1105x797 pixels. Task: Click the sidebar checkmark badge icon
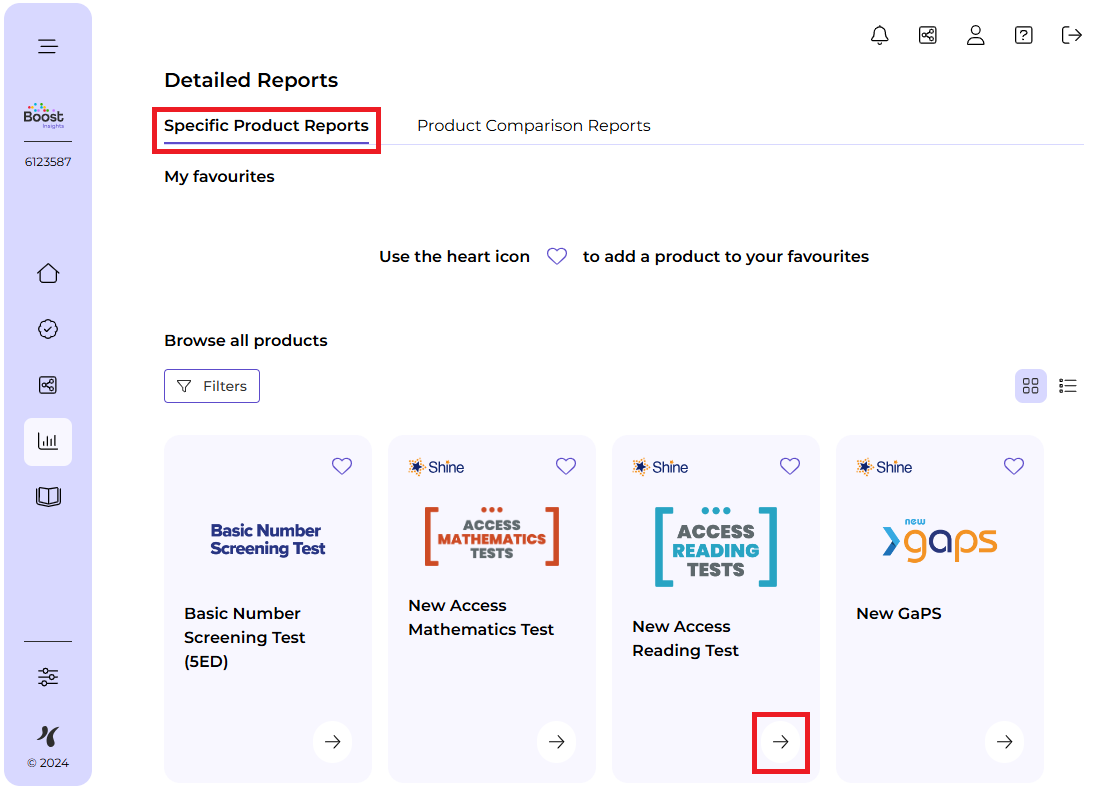[48, 329]
